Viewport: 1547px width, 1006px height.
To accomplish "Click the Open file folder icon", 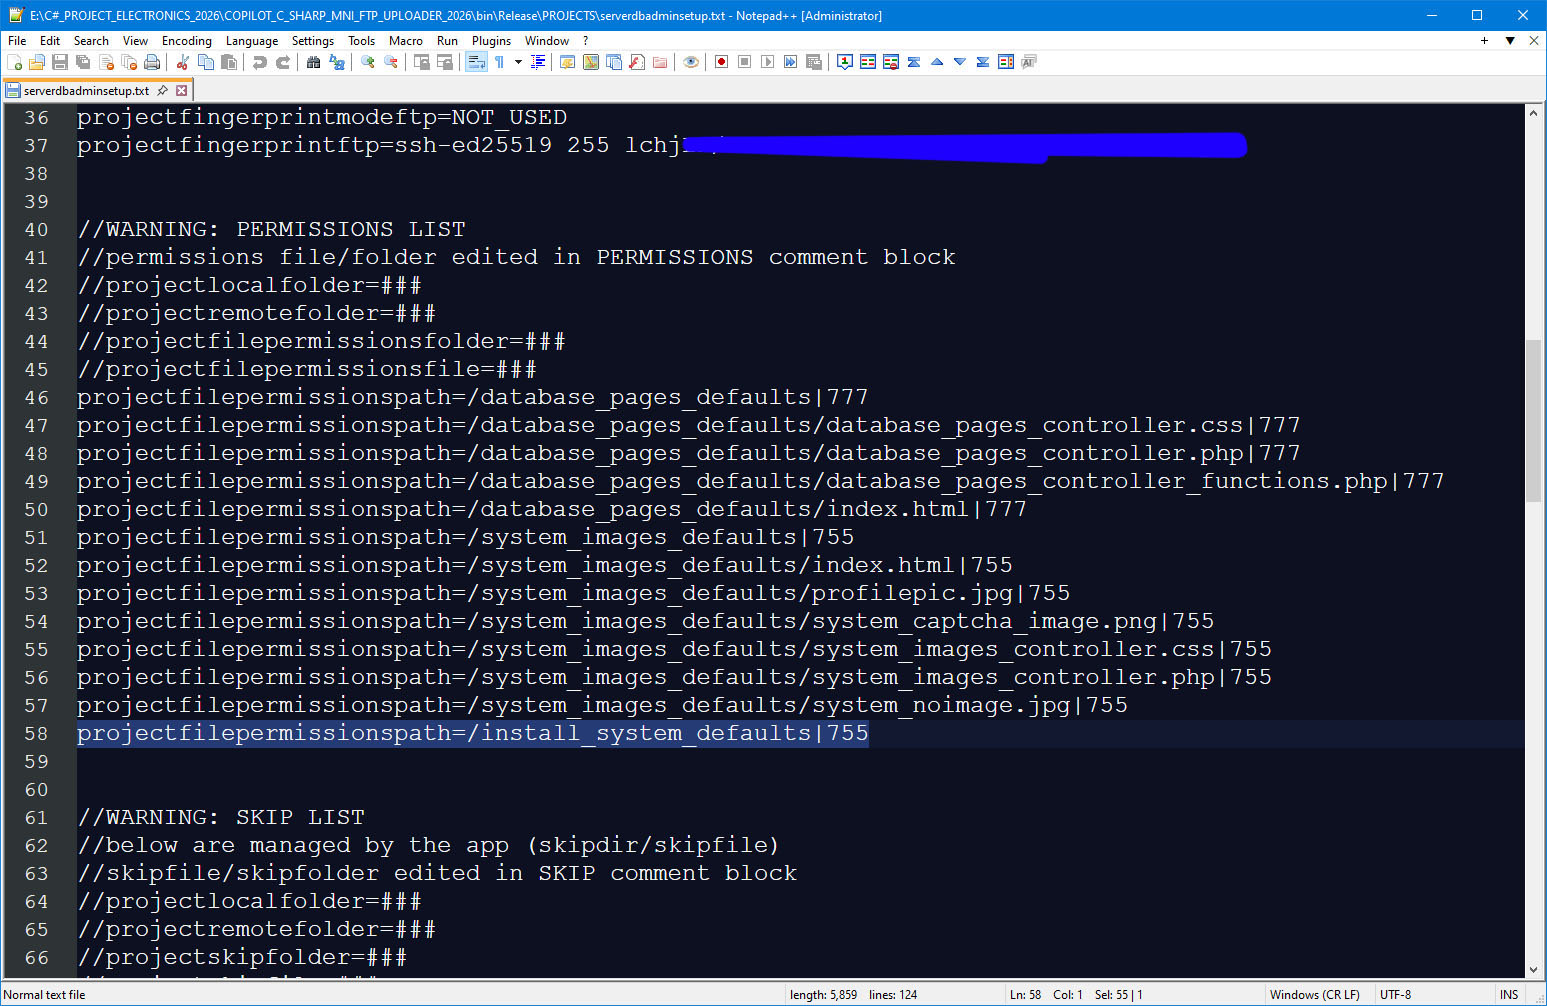I will pyautogui.click(x=37, y=62).
